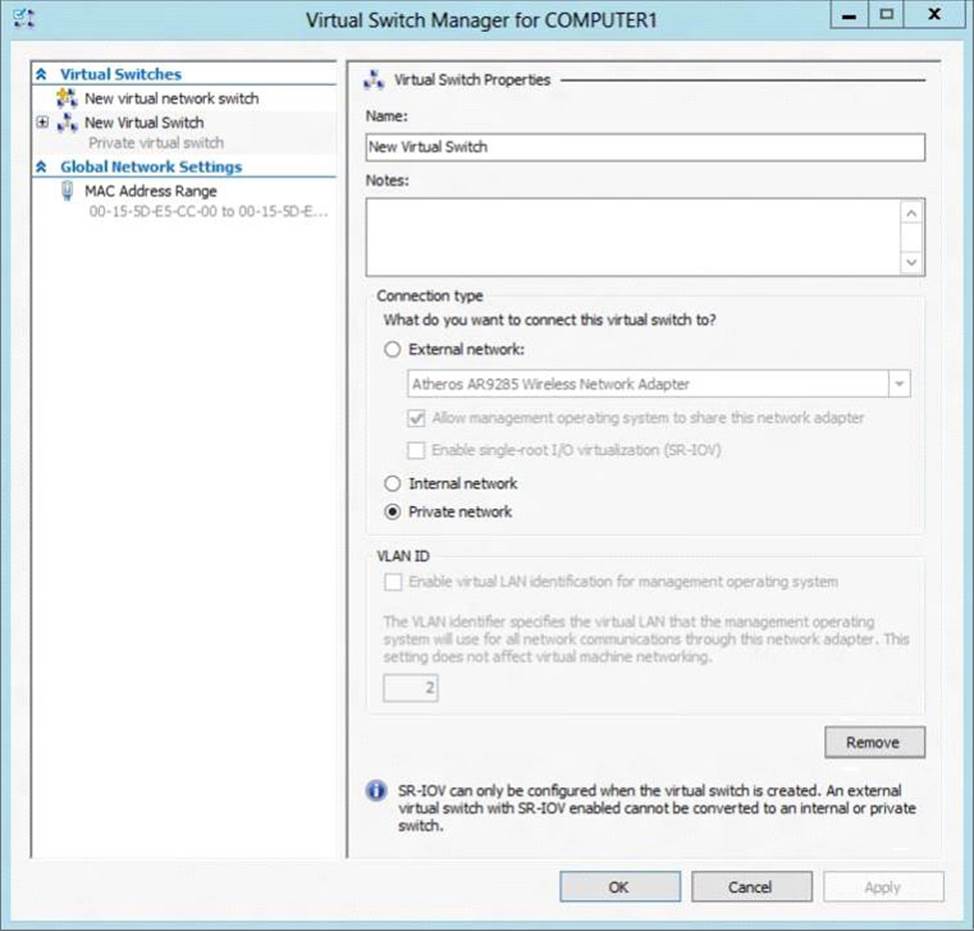Click the Apply button
This screenshot has width=974, height=931.
click(883, 887)
